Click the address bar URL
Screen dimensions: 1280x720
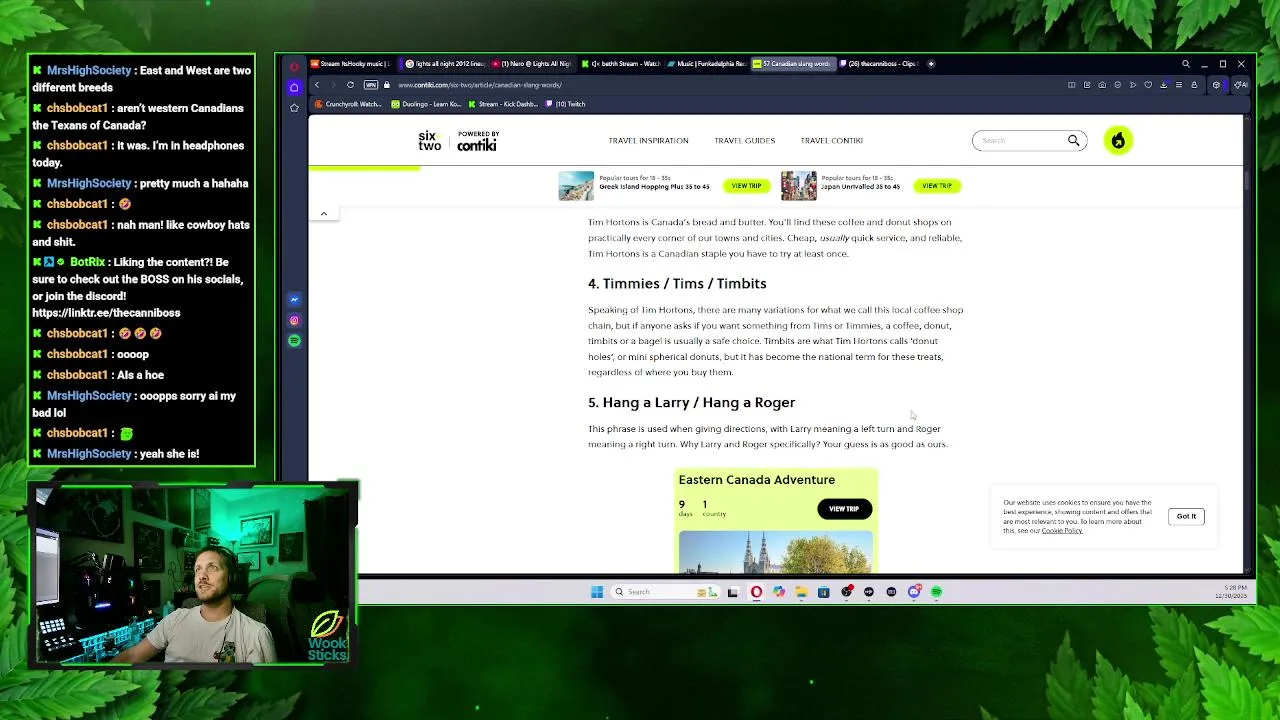pyautogui.click(x=480, y=85)
